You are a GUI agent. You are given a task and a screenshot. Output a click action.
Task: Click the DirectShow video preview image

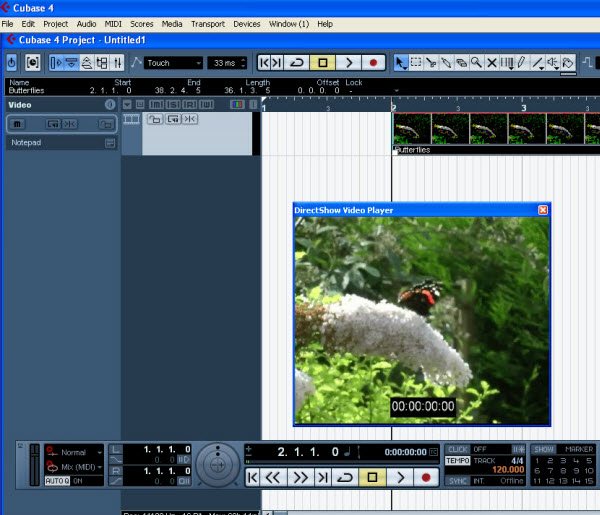point(422,320)
